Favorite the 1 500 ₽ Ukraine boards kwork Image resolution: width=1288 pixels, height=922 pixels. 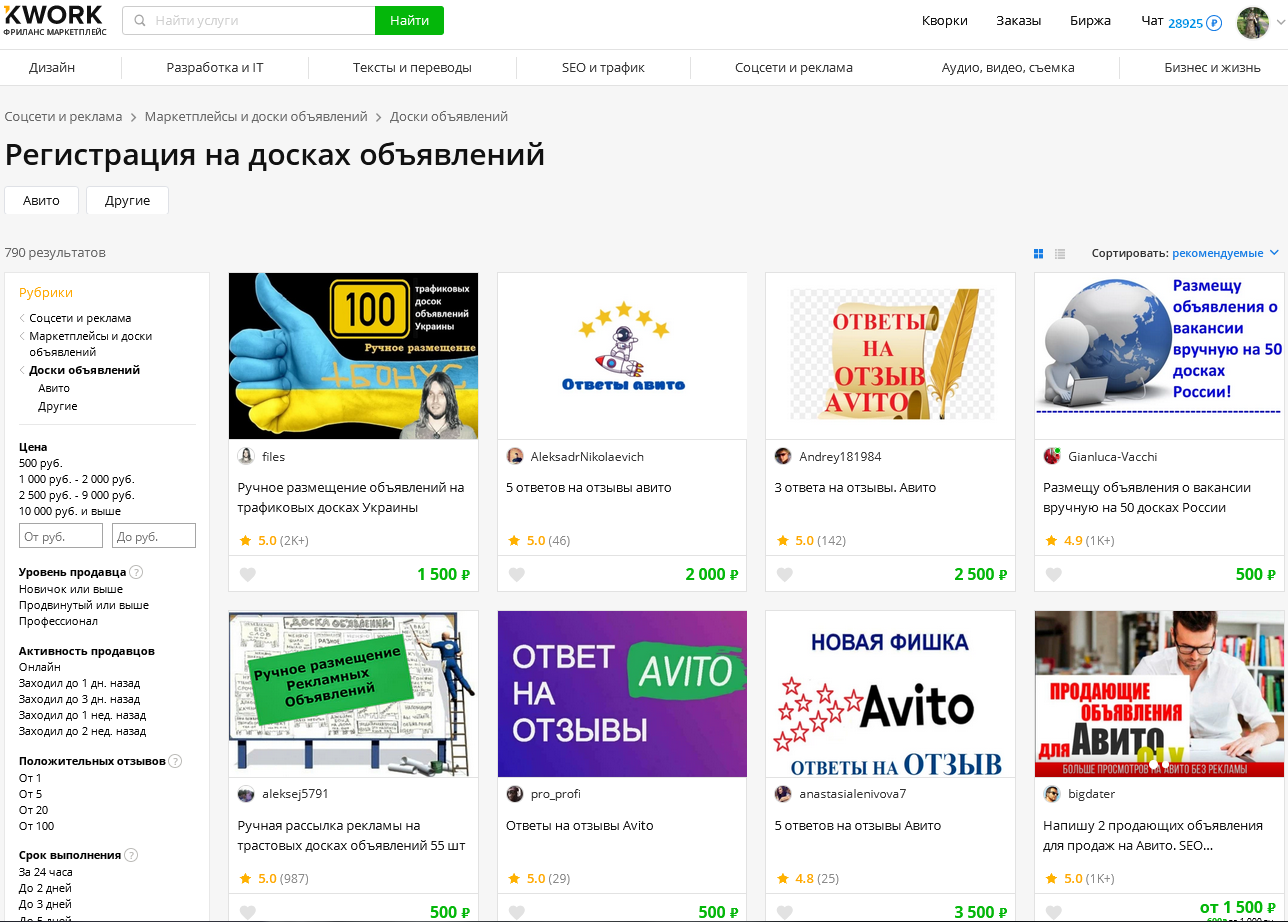click(247, 575)
